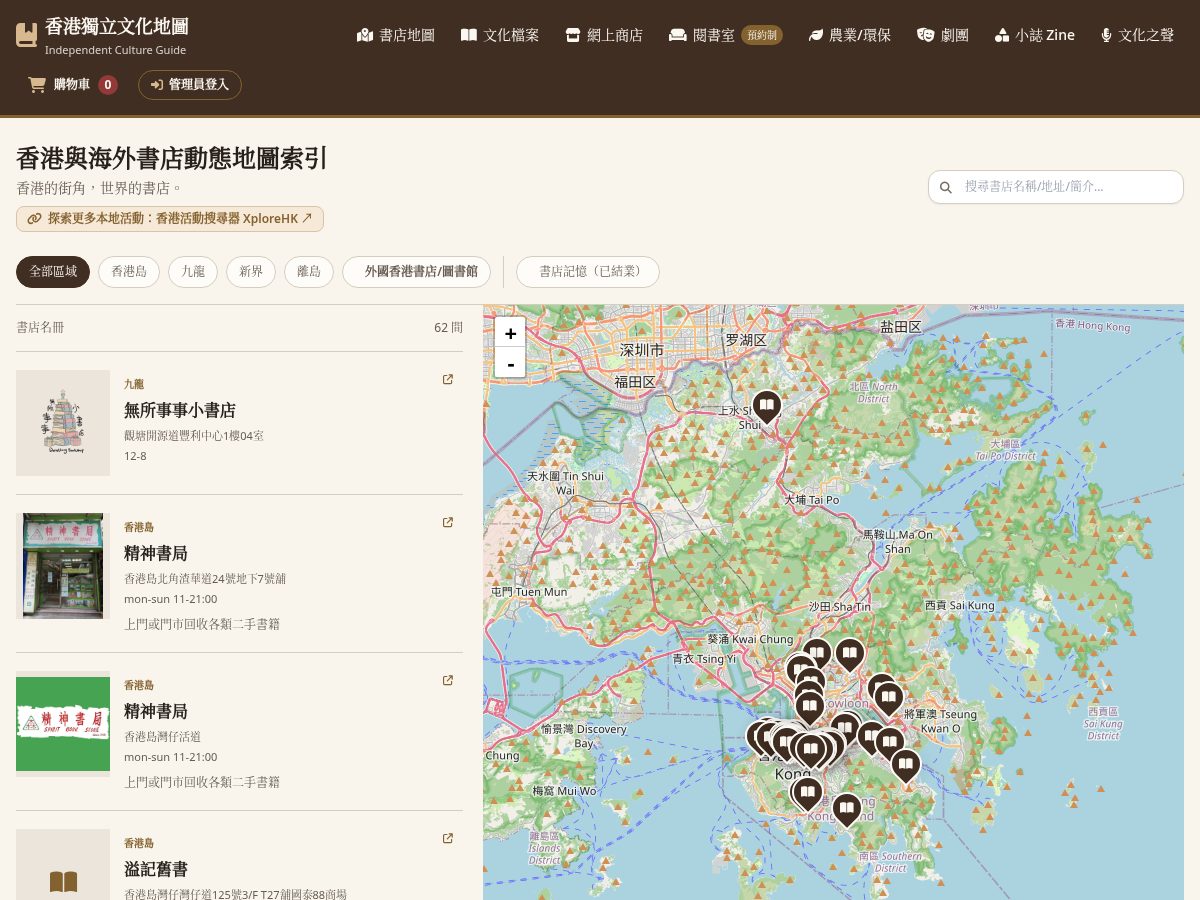The height and width of the screenshot is (900, 1200).
Task: Click the green 精神書局 logo thumbnail
Action: (63, 724)
